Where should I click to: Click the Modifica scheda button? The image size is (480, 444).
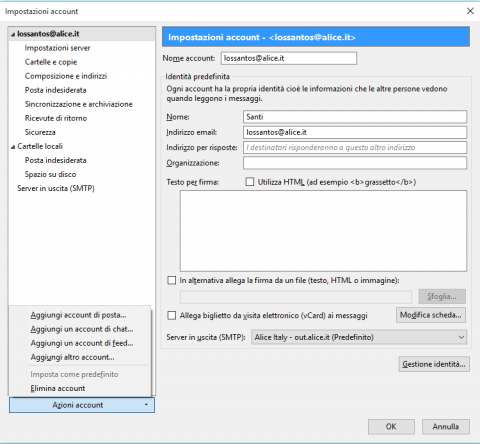(x=431, y=315)
